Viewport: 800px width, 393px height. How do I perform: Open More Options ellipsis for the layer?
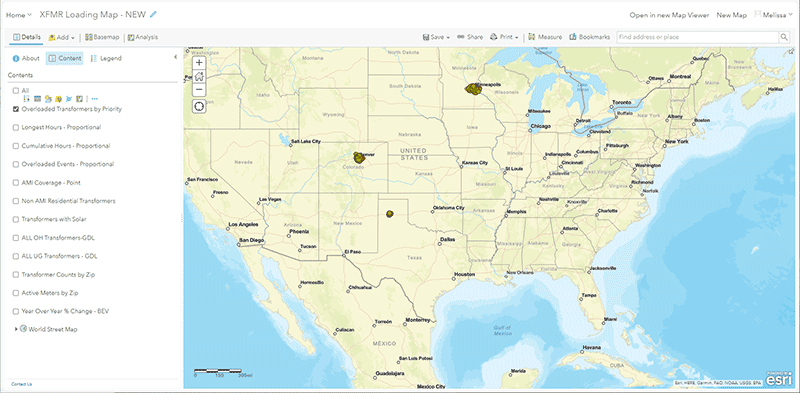94,99
